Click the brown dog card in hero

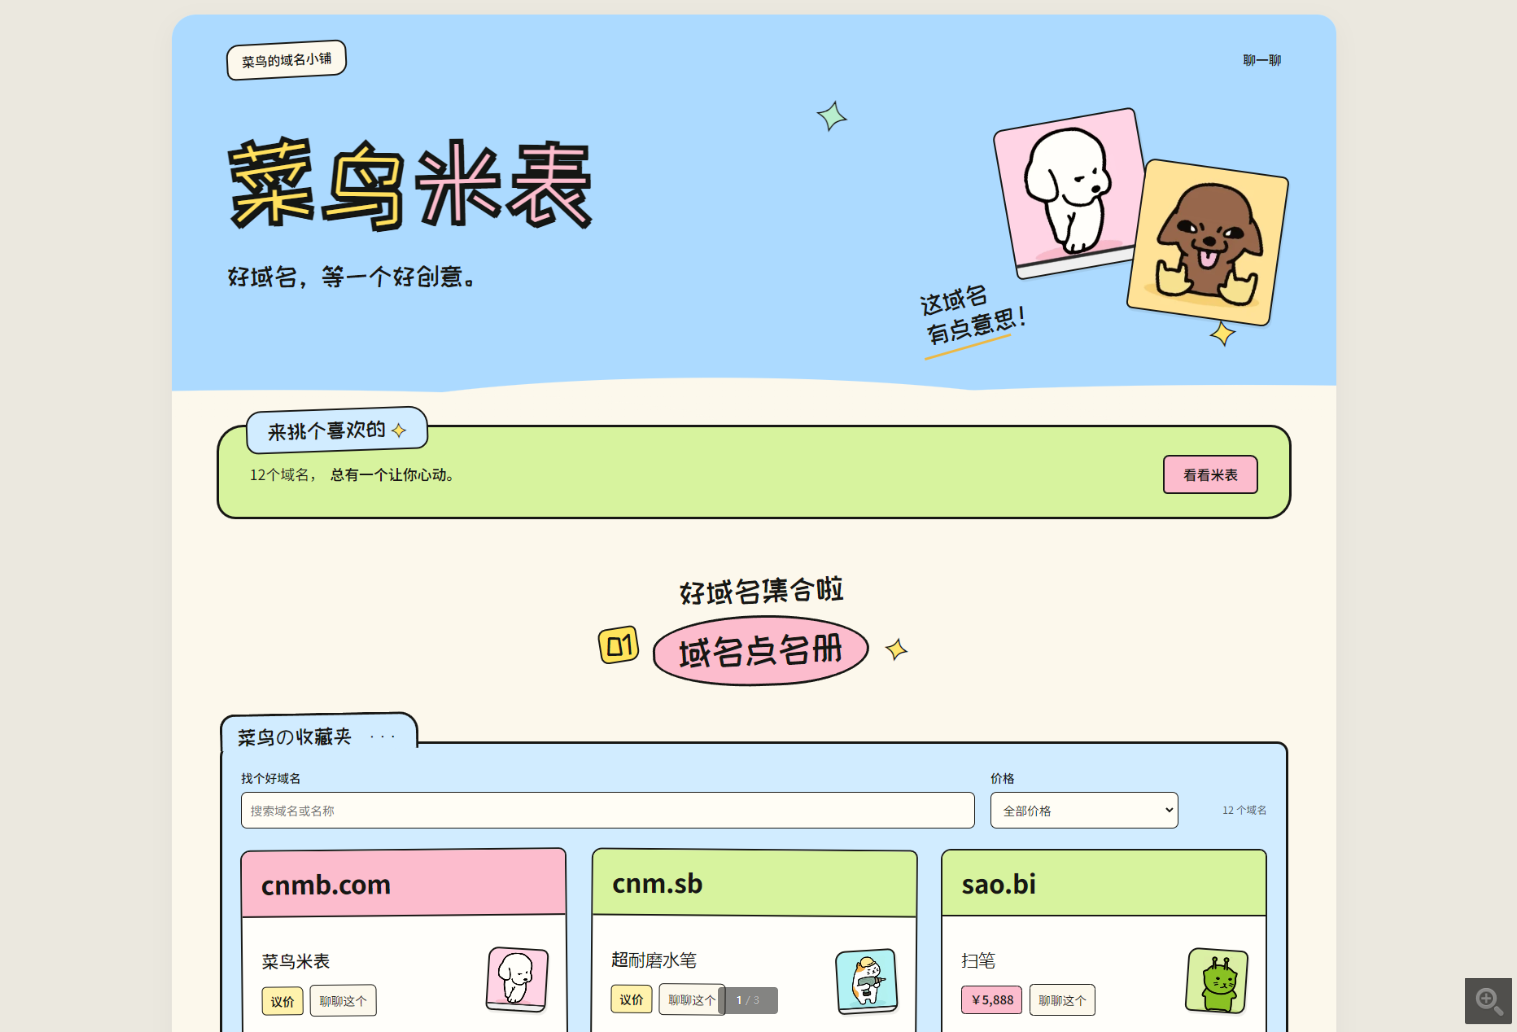click(x=1208, y=243)
